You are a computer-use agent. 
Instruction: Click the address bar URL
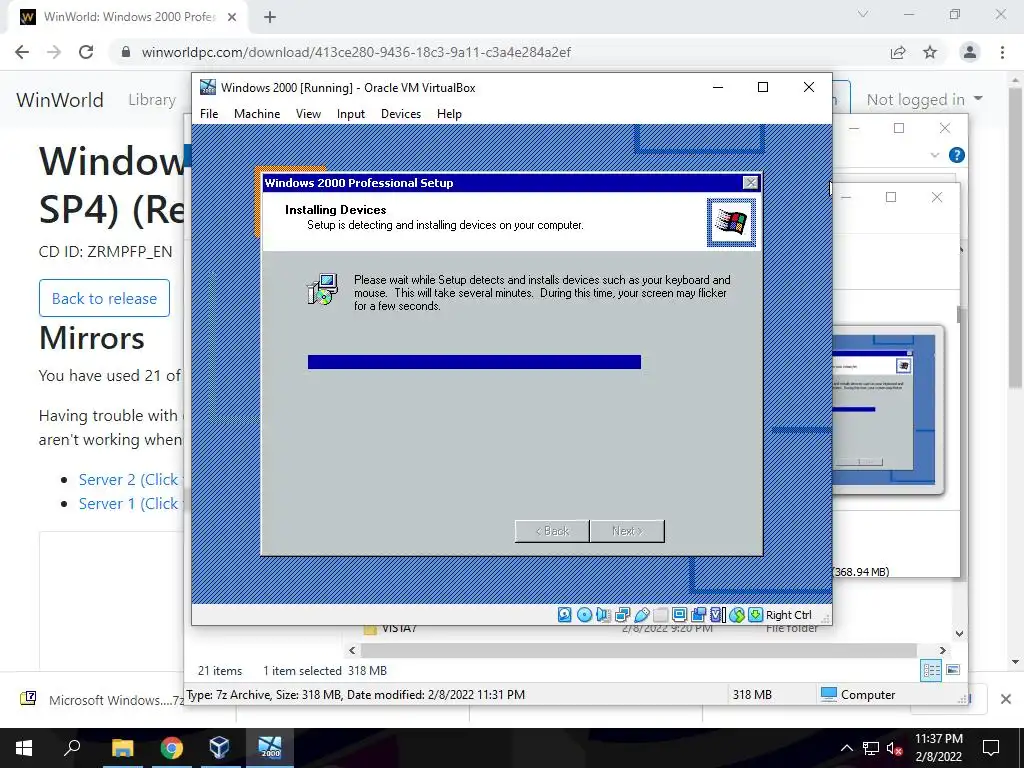point(356,52)
